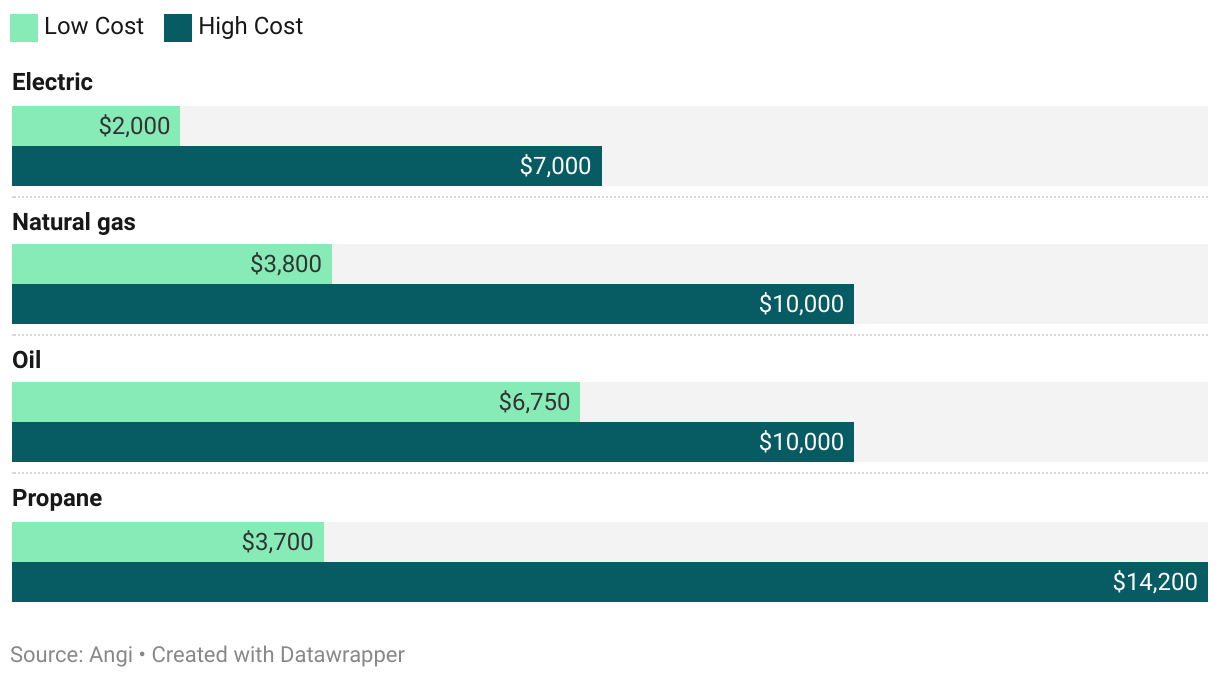Viewport: 1220px width, 678px height.
Task: Click the Oil category heading
Action: (x=27, y=360)
